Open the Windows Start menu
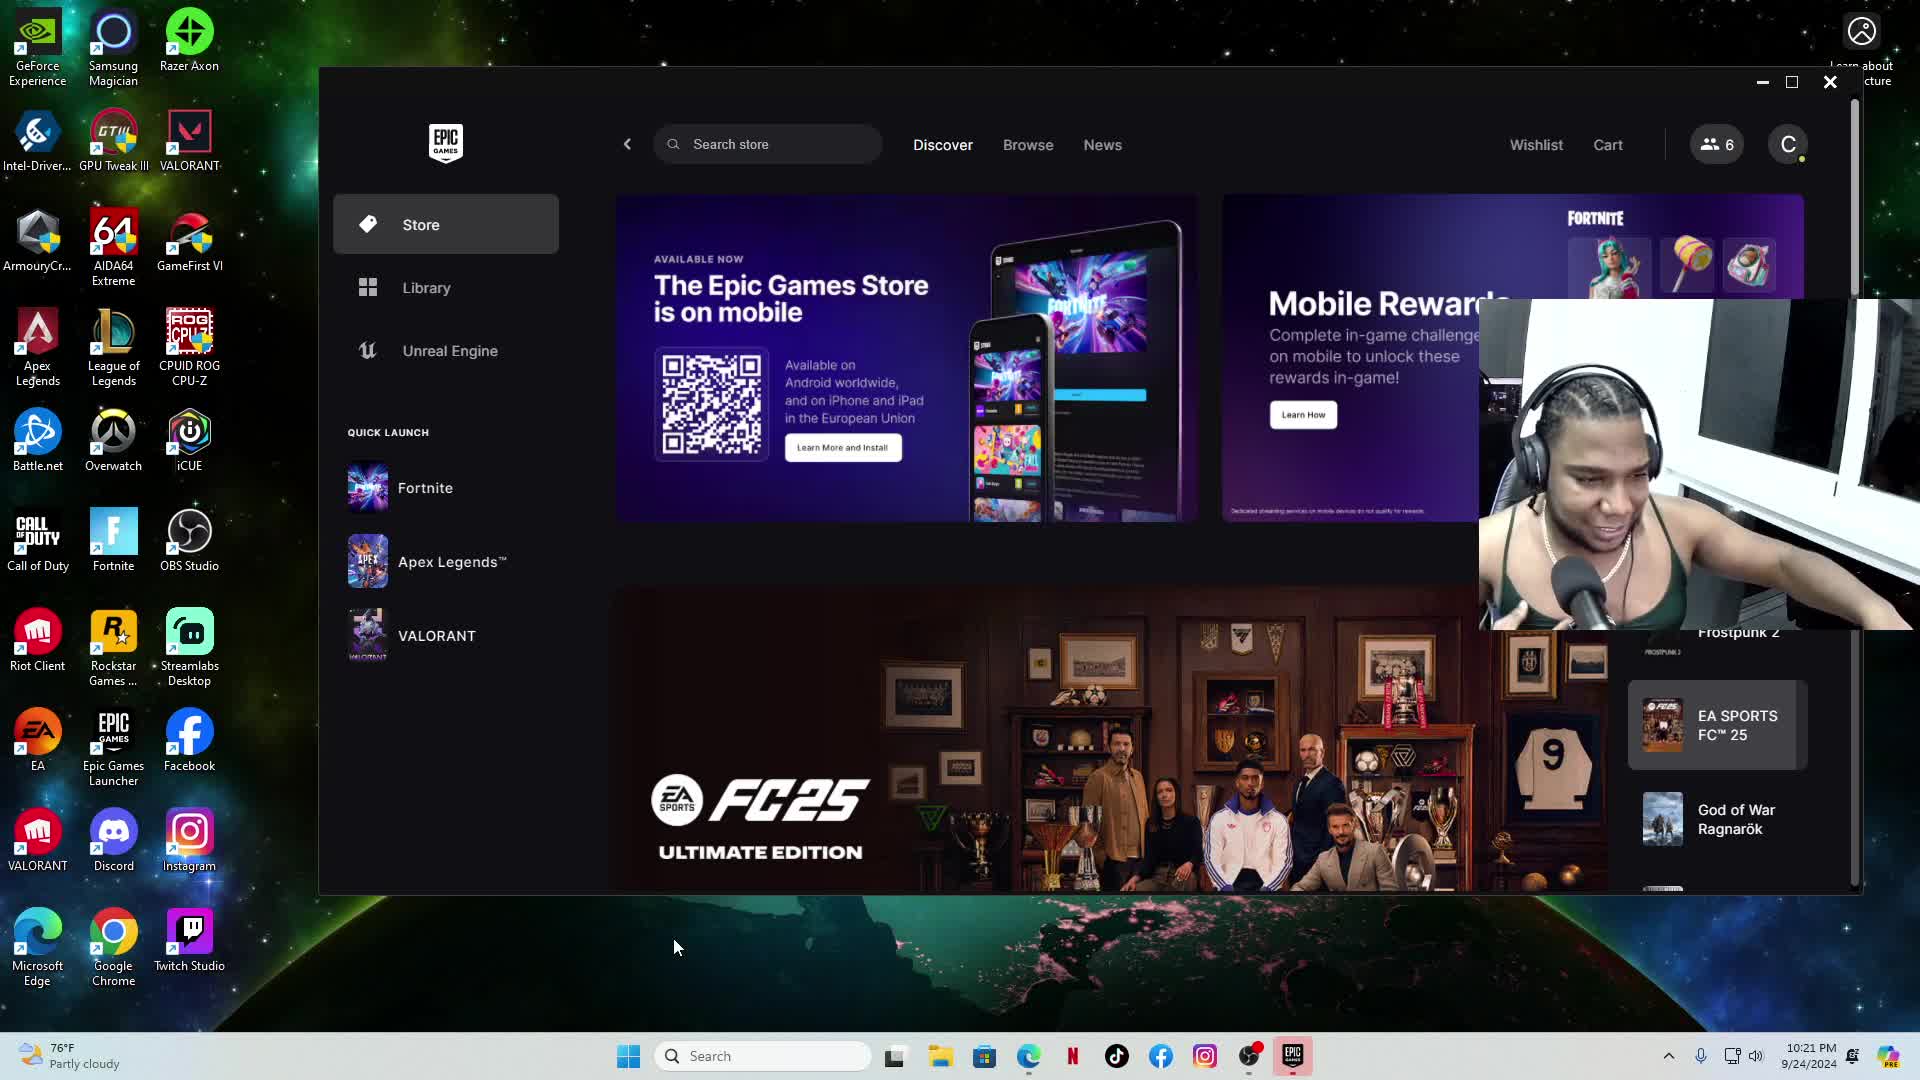1920x1080 pixels. pyautogui.click(x=628, y=1056)
